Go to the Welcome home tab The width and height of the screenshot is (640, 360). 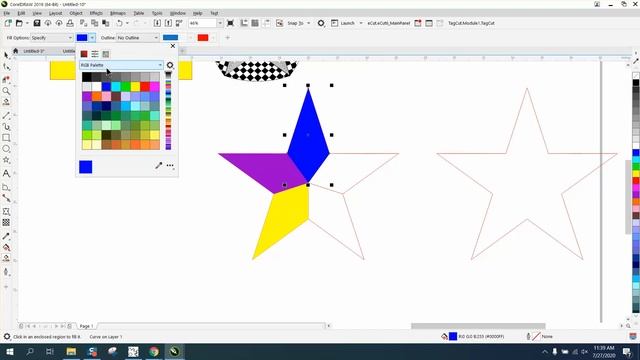pyautogui.click(x=16, y=51)
